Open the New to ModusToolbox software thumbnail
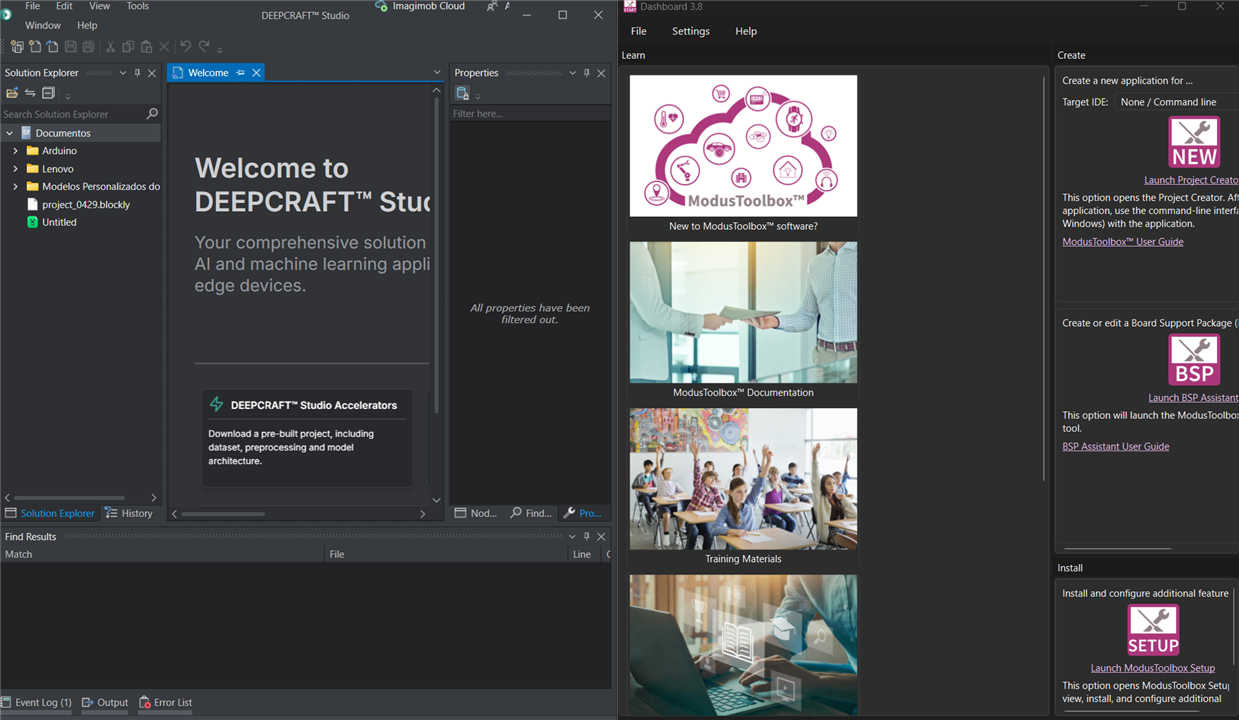This screenshot has height=720, width=1239. 743,146
